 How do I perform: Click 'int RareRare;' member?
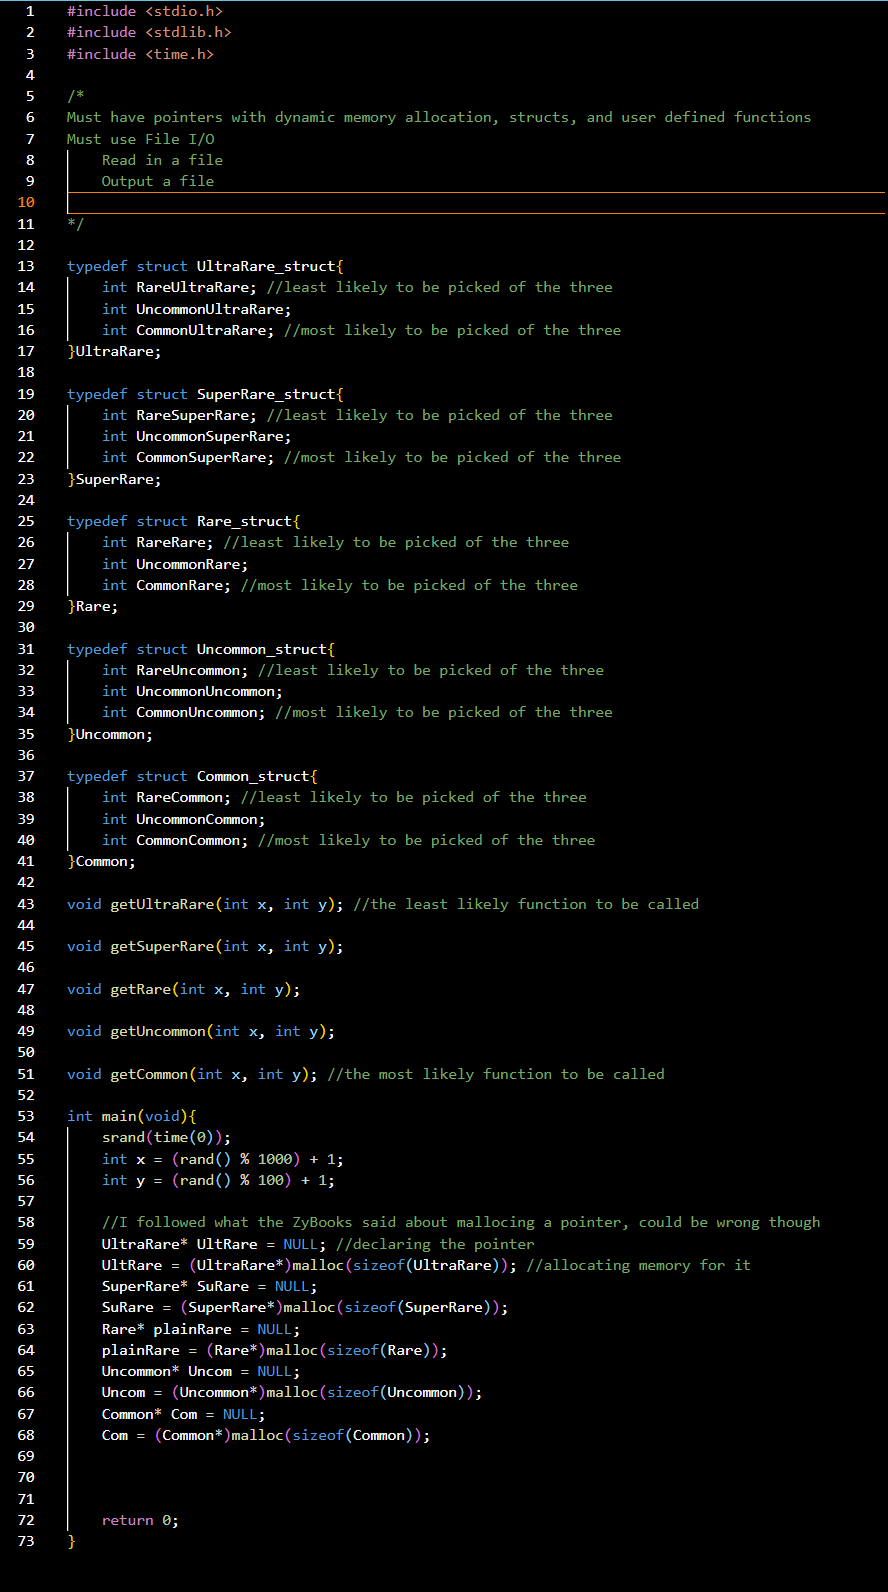[x=158, y=542]
